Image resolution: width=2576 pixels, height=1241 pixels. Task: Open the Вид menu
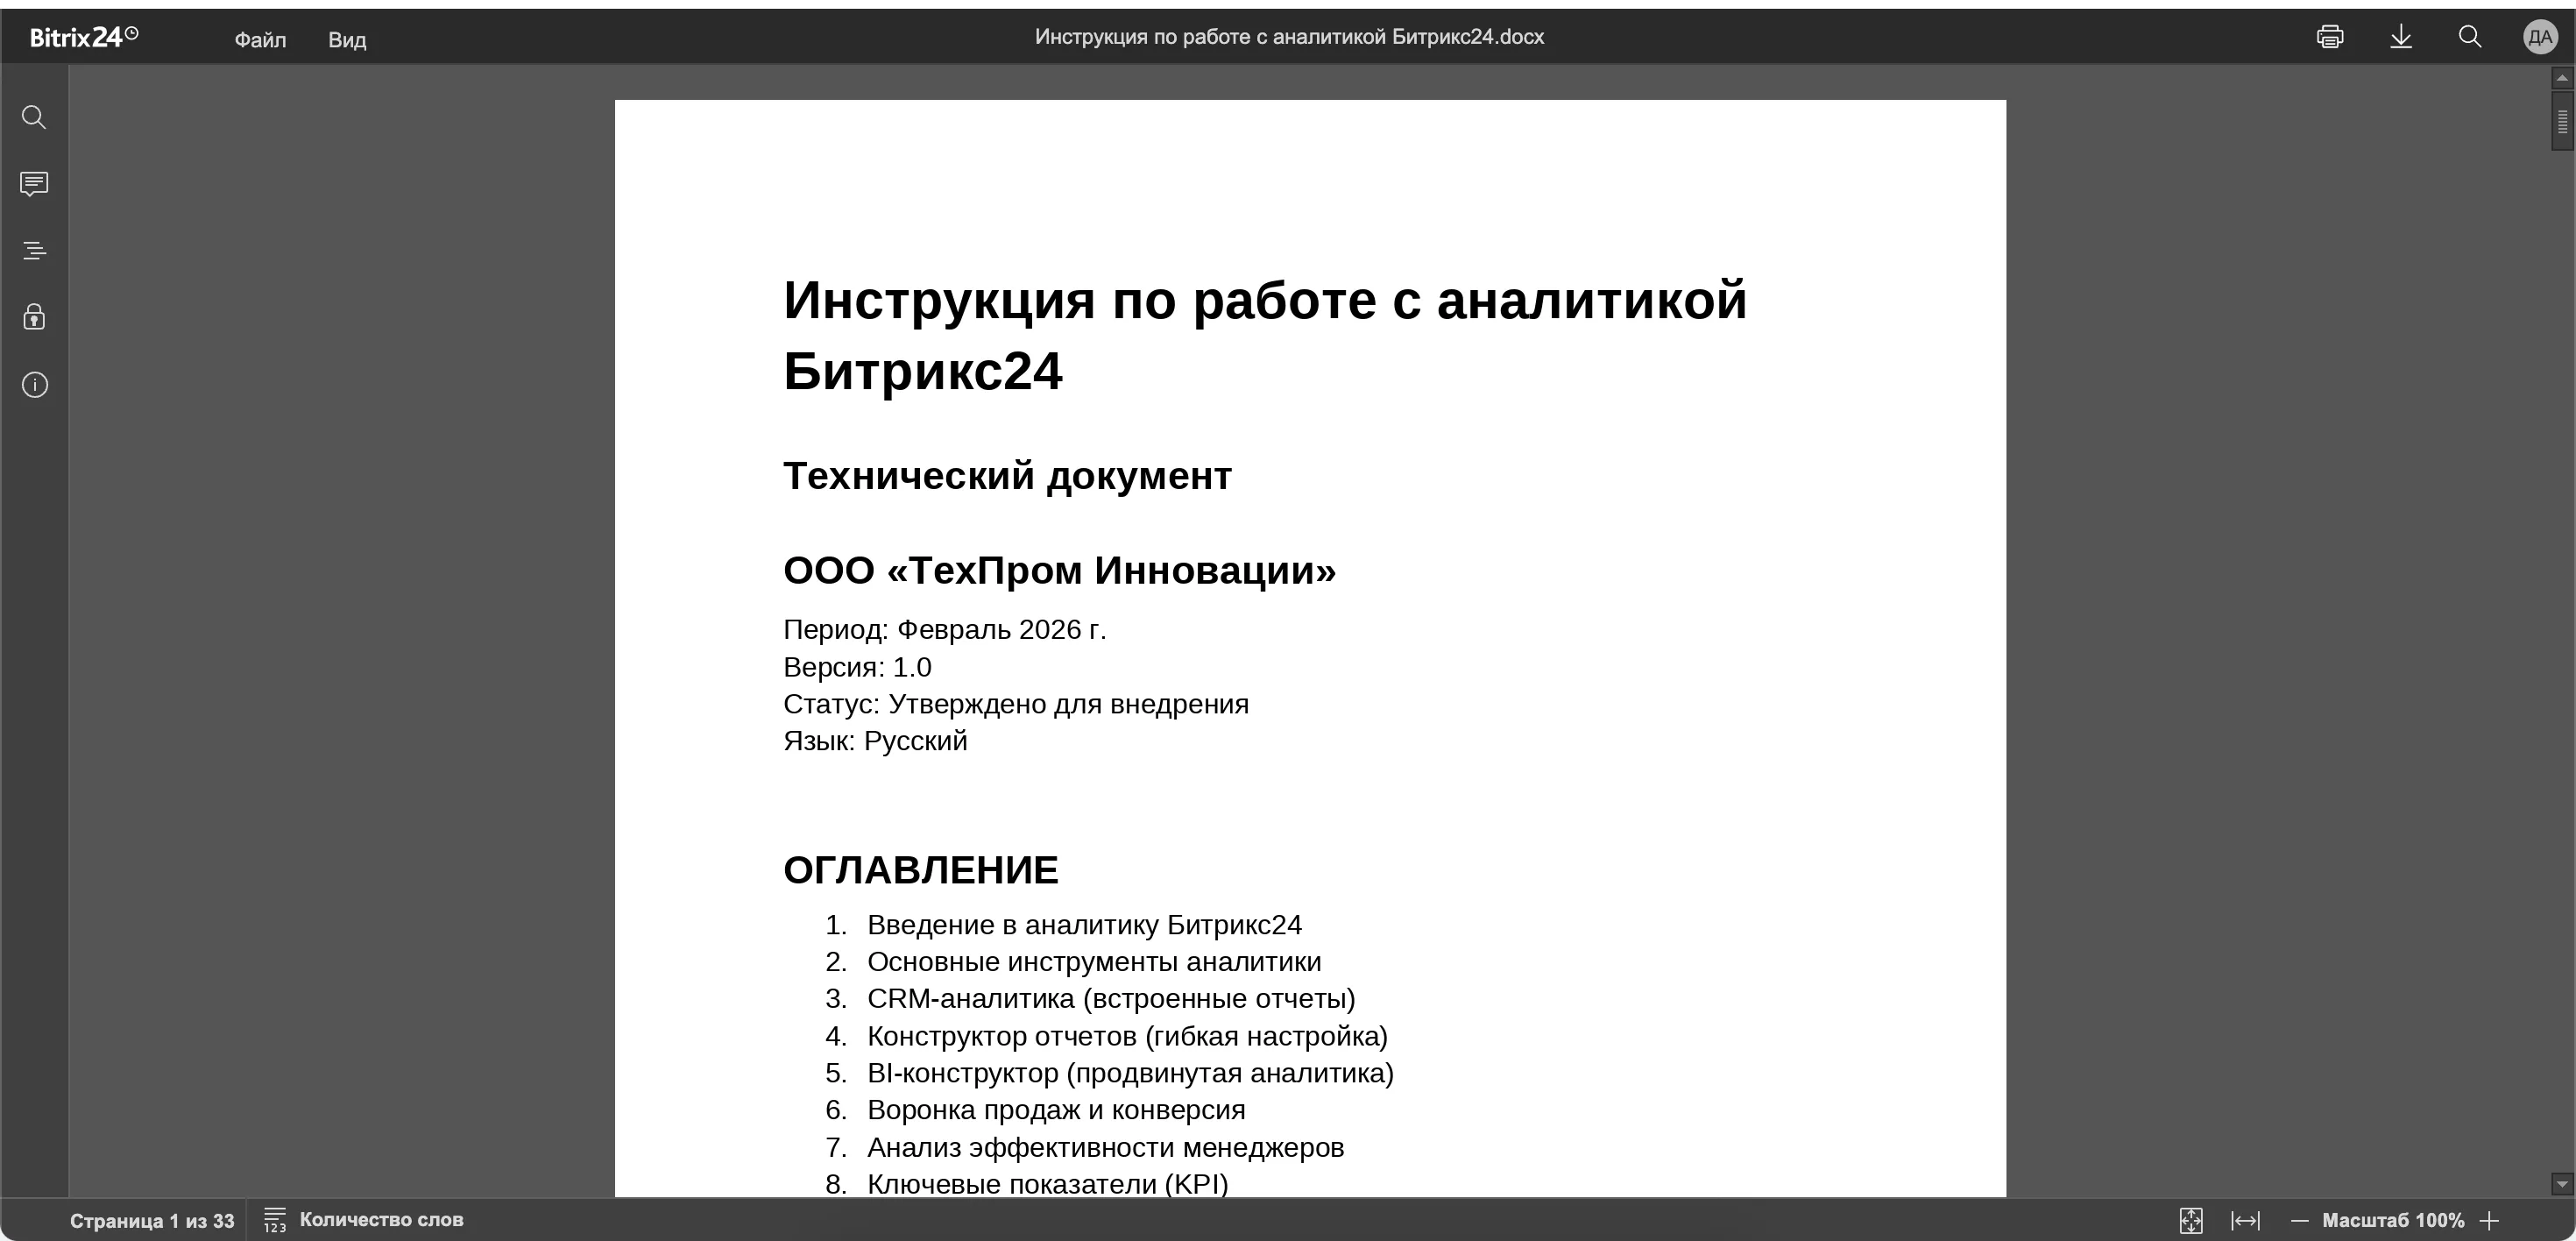(347, 40)
